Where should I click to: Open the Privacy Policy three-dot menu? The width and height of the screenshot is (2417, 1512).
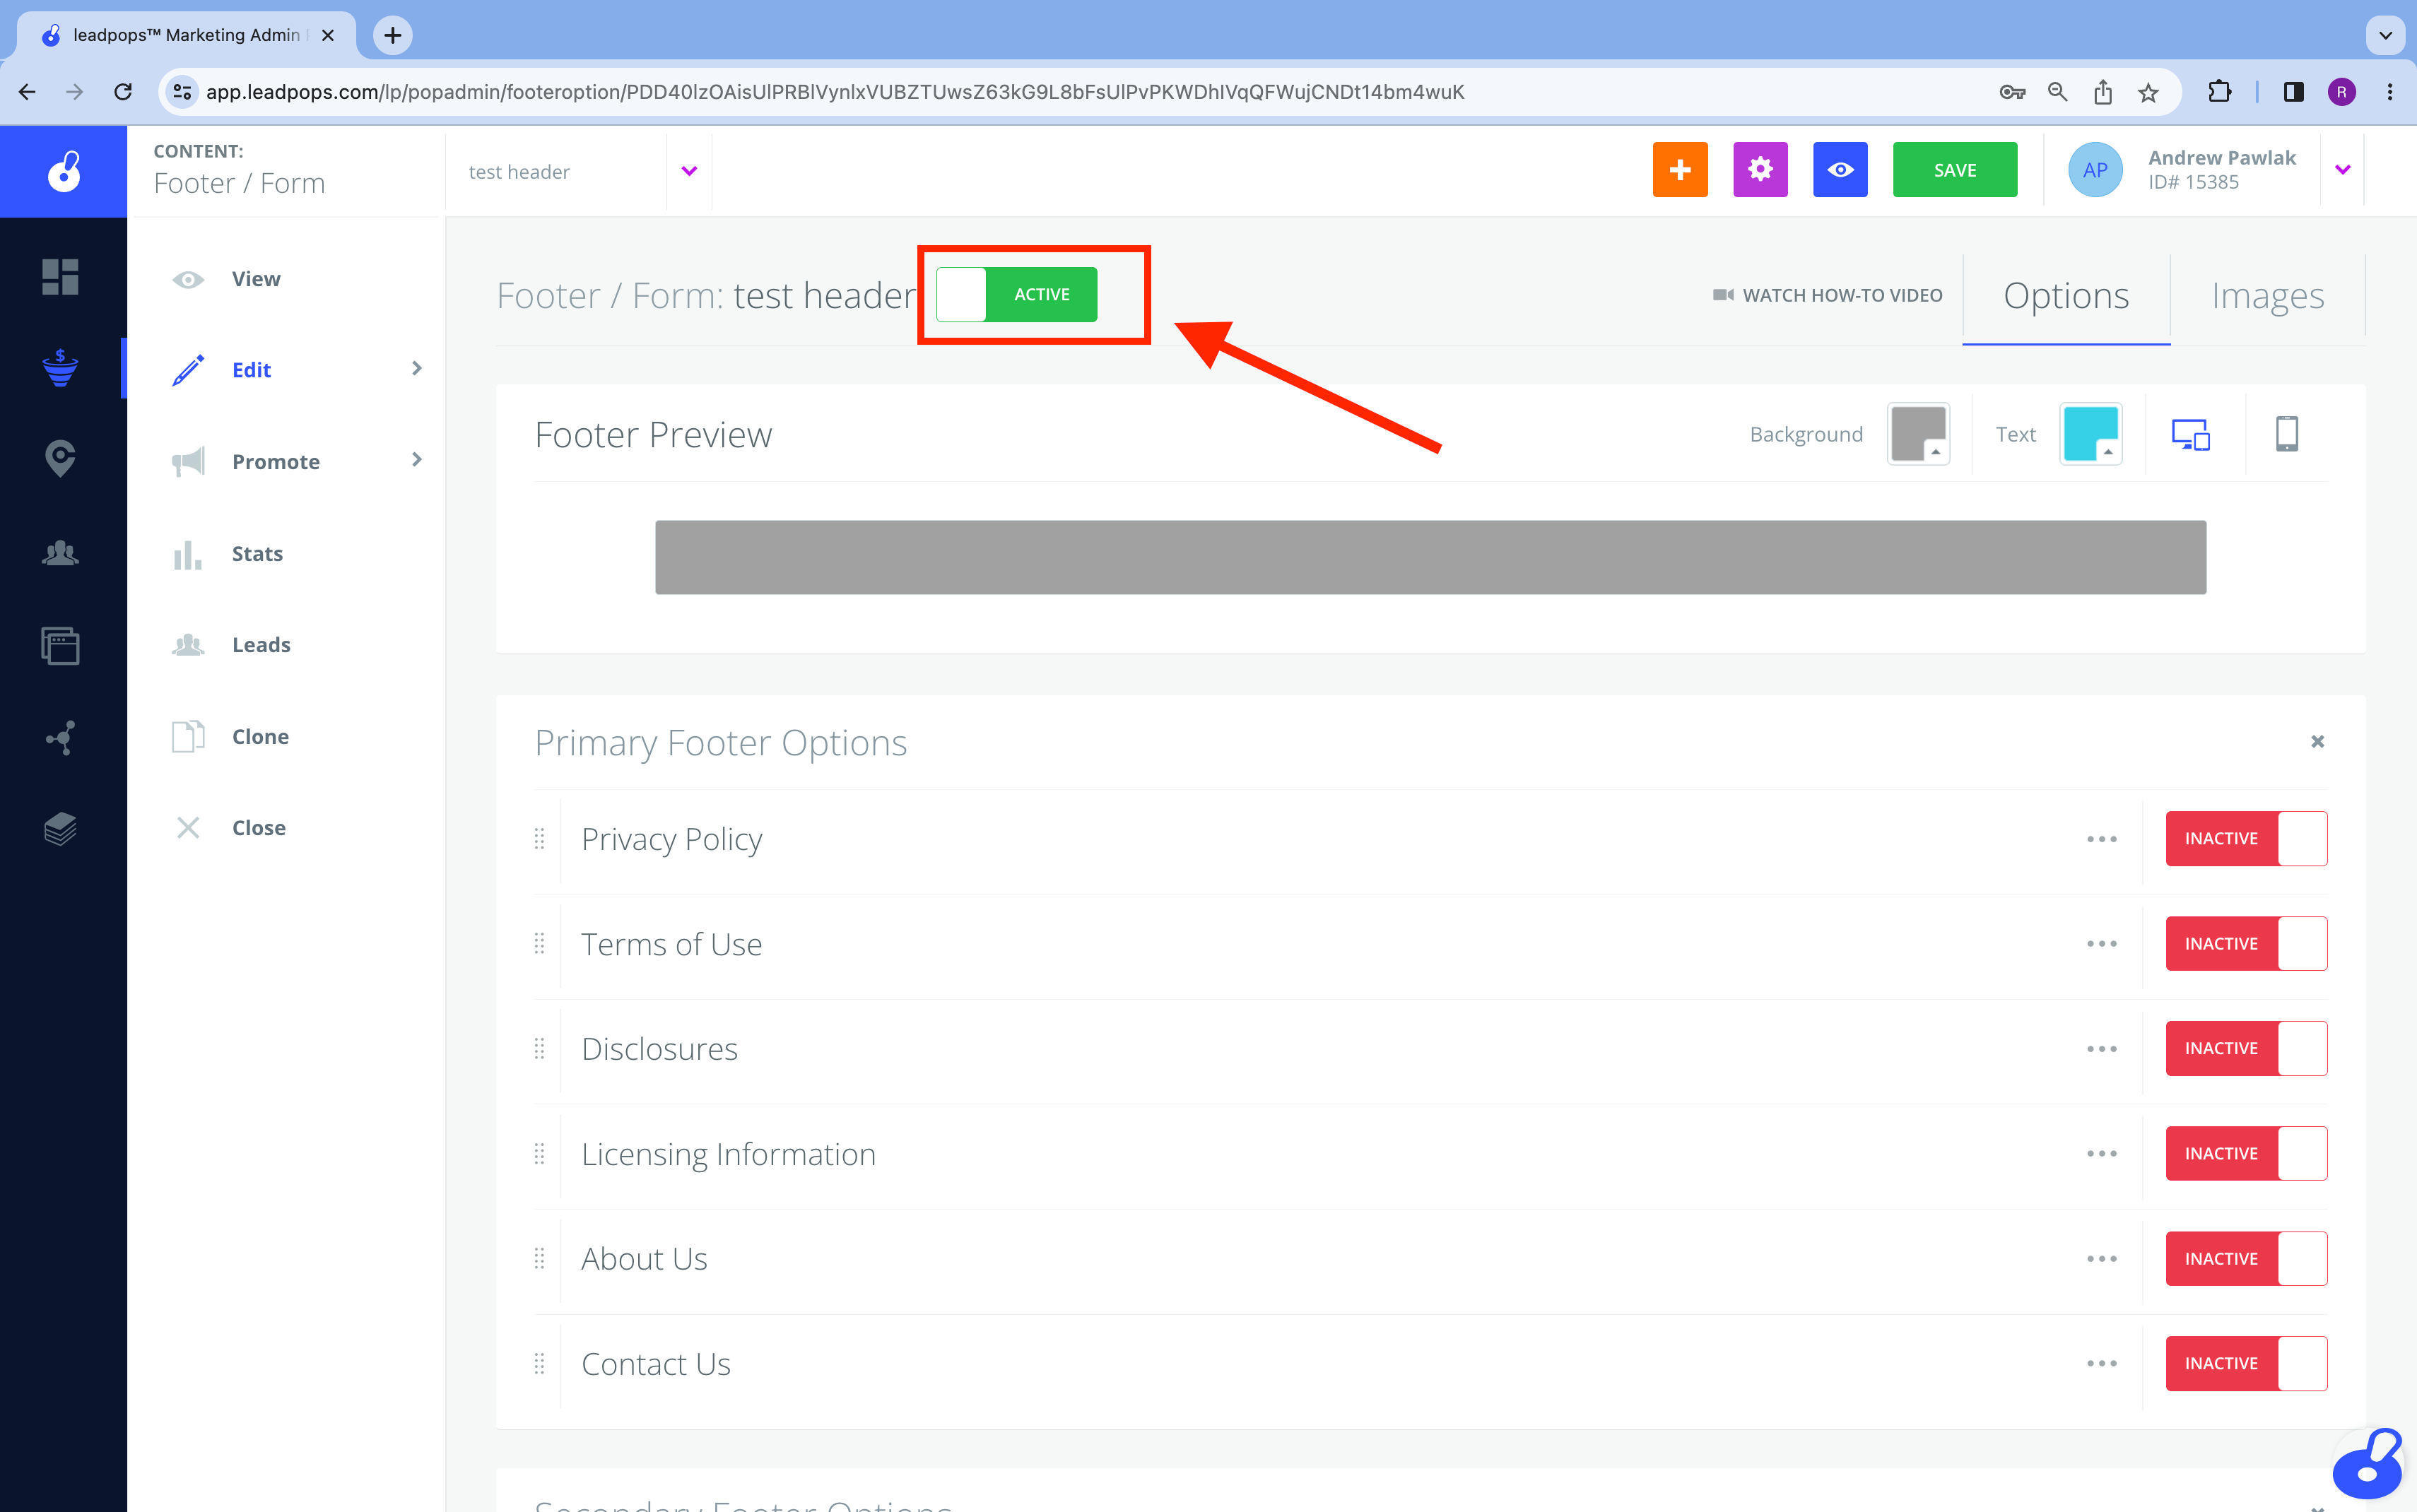(x=2101, y=839)
